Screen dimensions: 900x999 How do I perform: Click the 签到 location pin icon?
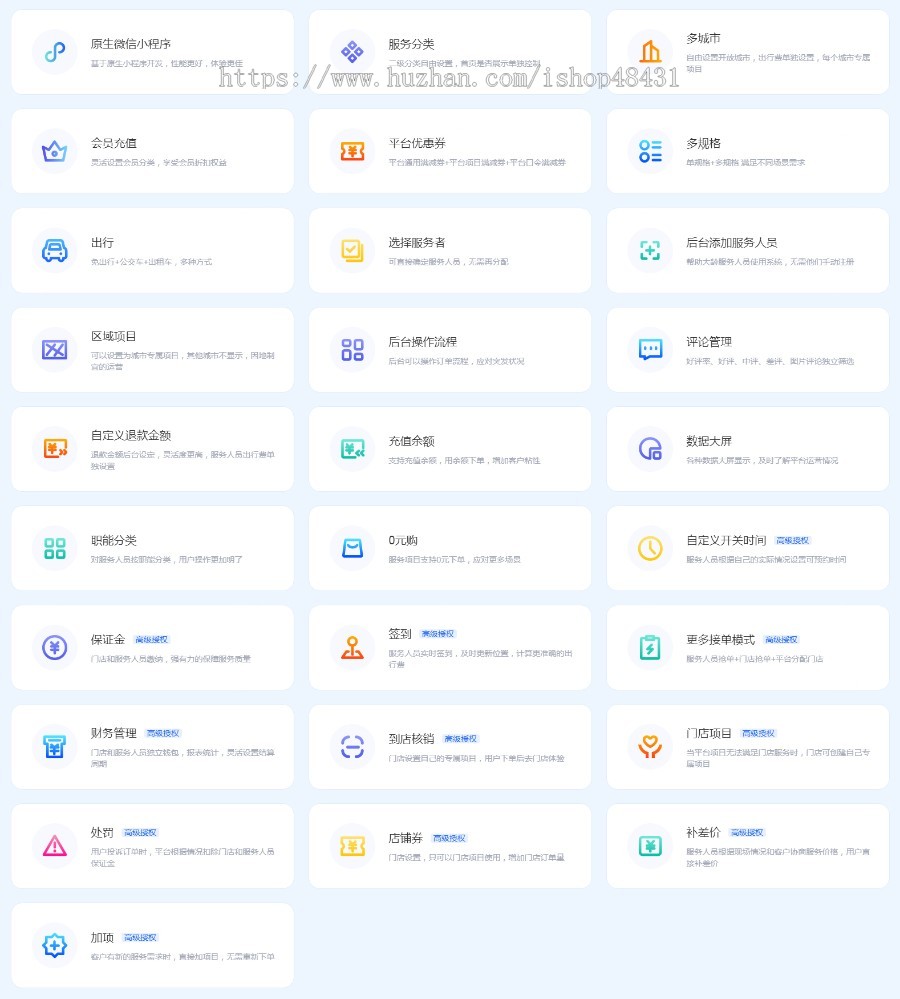pos(352,647)
